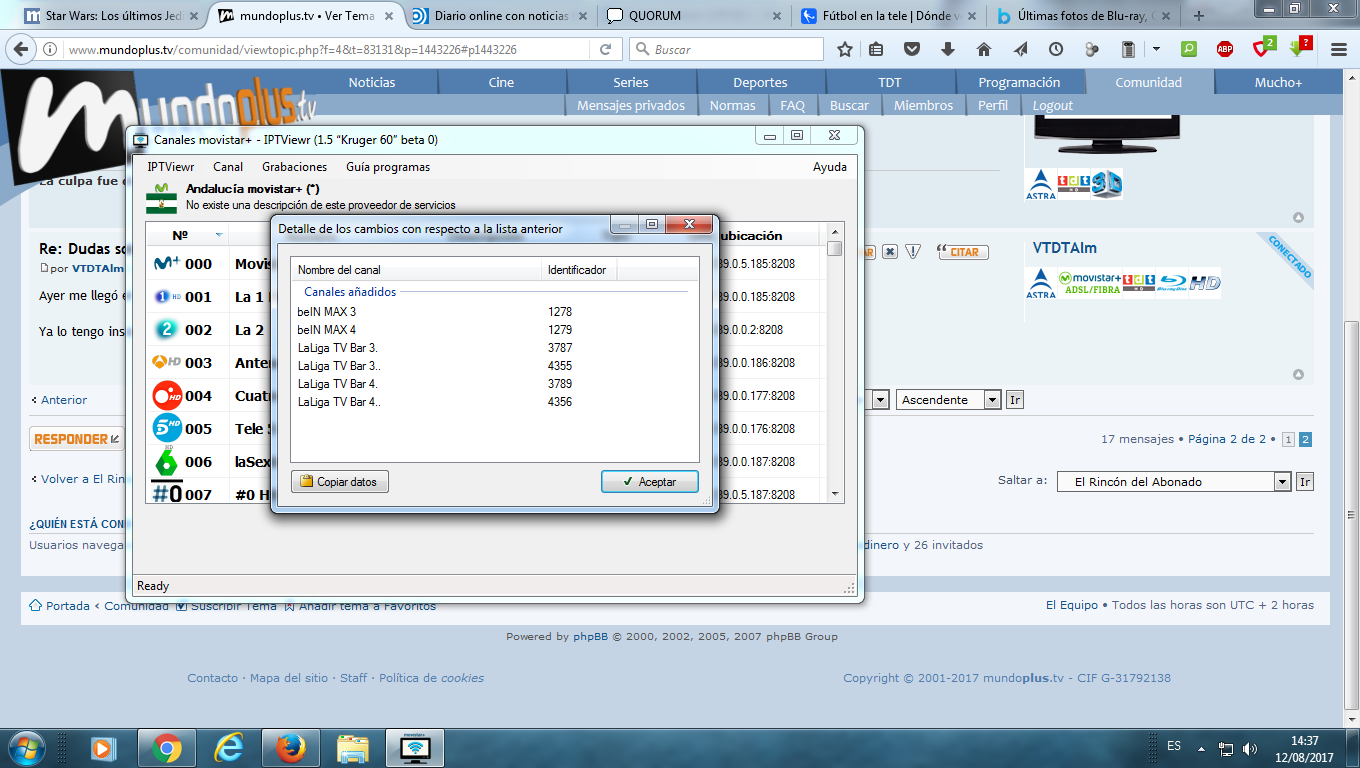
Task: Click the Copiar datos button
Action: pos(340,482)
